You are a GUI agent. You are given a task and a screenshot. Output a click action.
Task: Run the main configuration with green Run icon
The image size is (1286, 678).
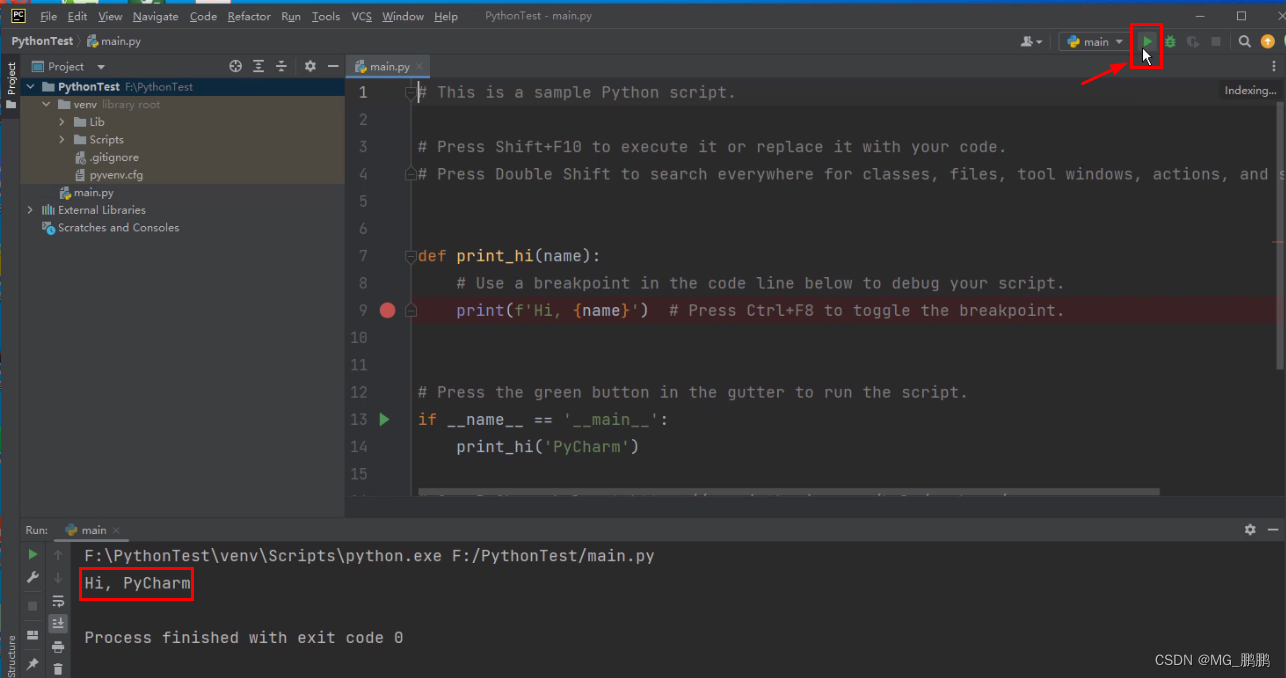pyautogui.click(x=1146, y=41)
